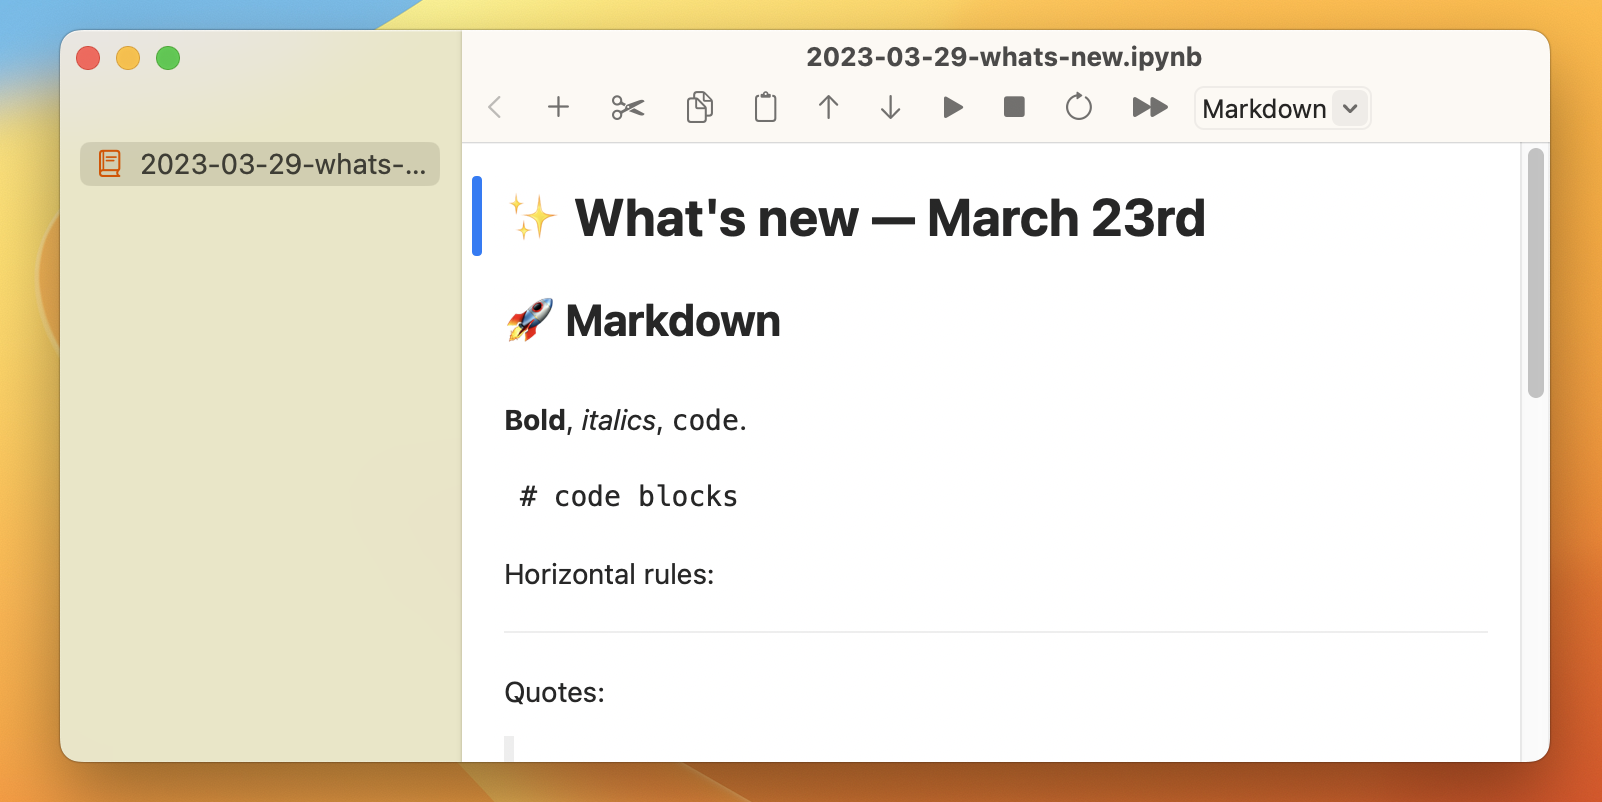Close the window with red button
The image size is (1602, 802).
[88, 58]
